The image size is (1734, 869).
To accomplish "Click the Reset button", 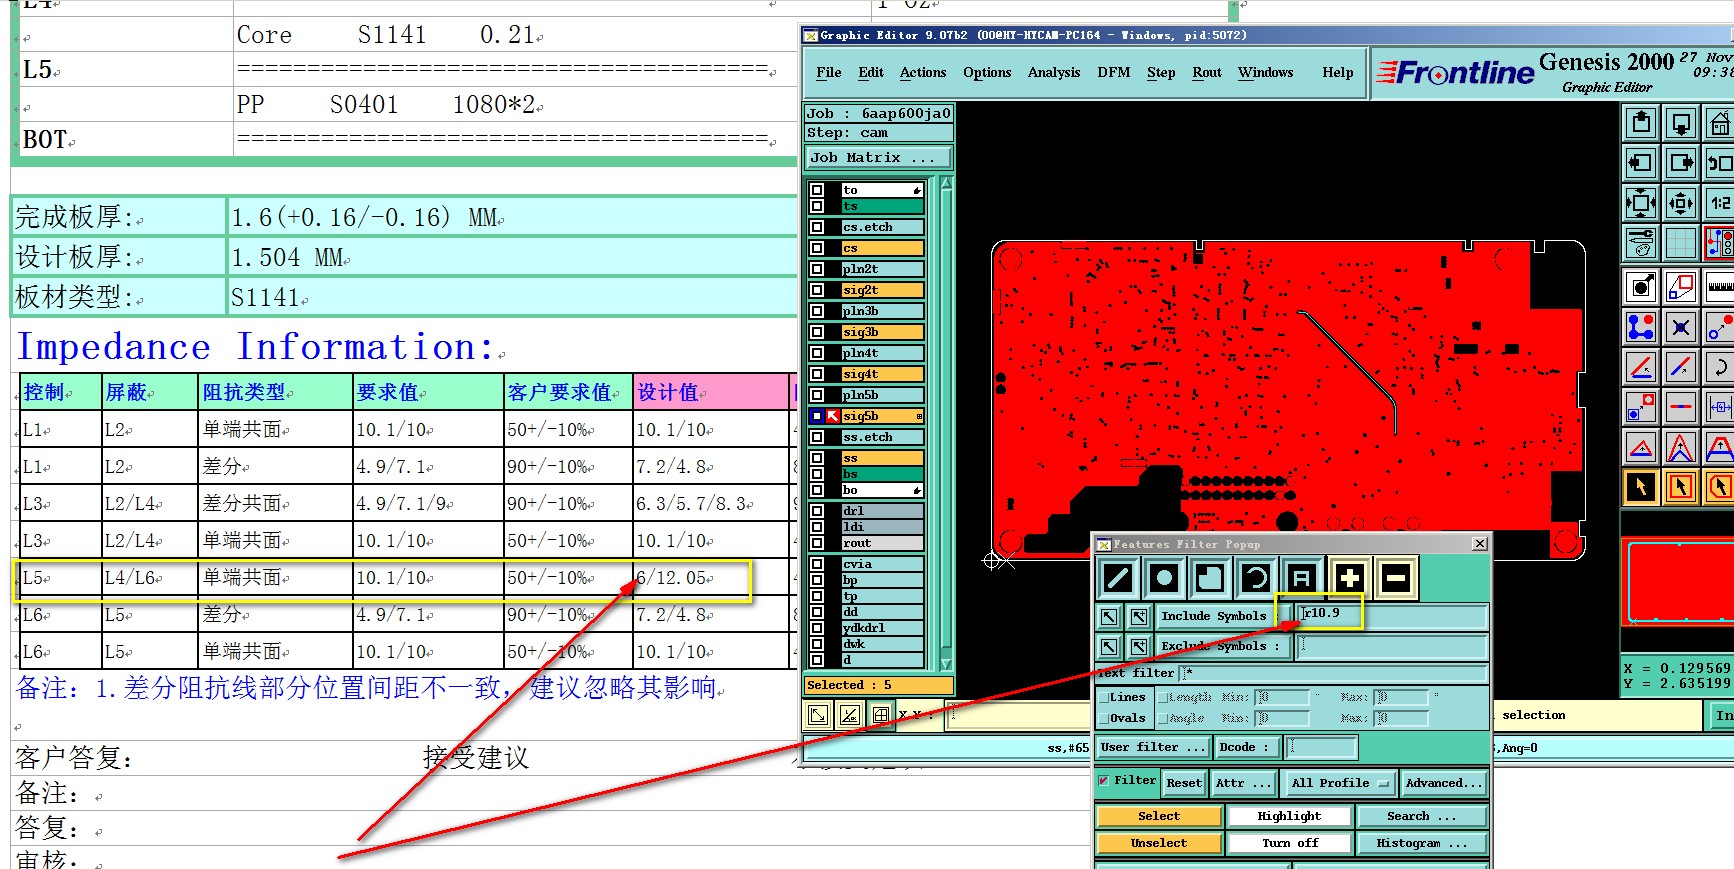I will 1184,783.
